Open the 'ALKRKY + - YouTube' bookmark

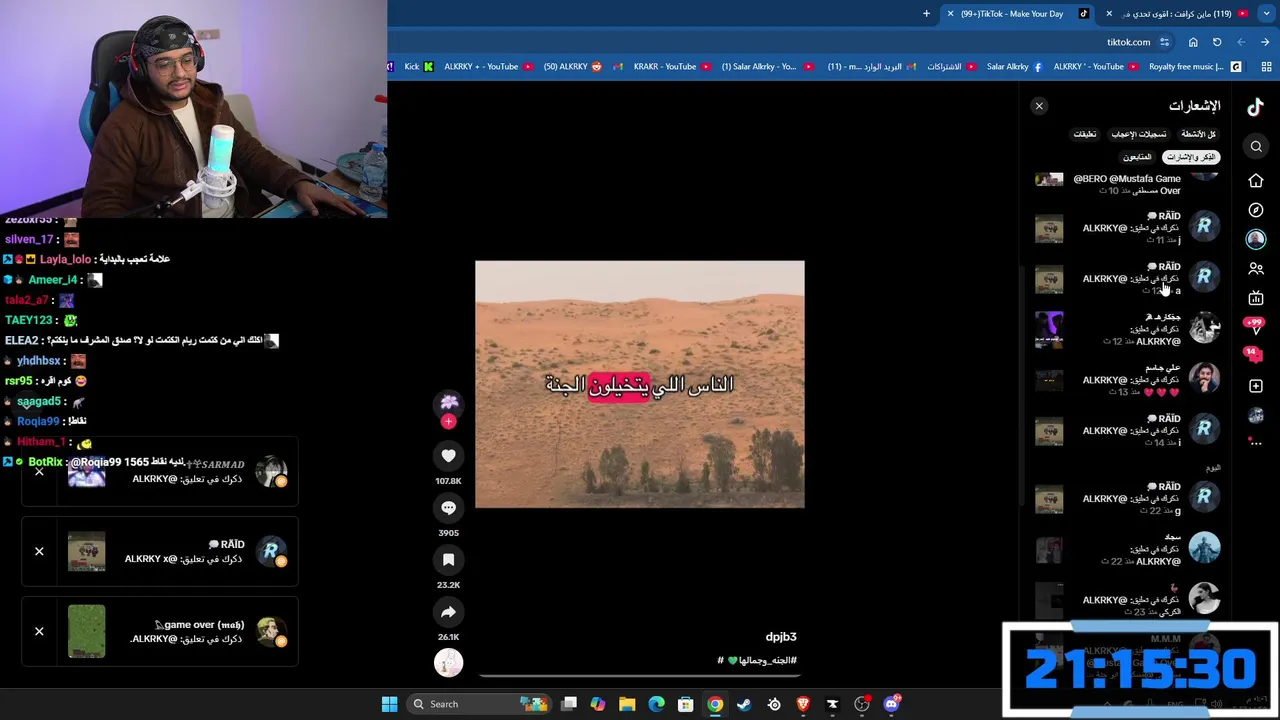[x=489, y=67]
